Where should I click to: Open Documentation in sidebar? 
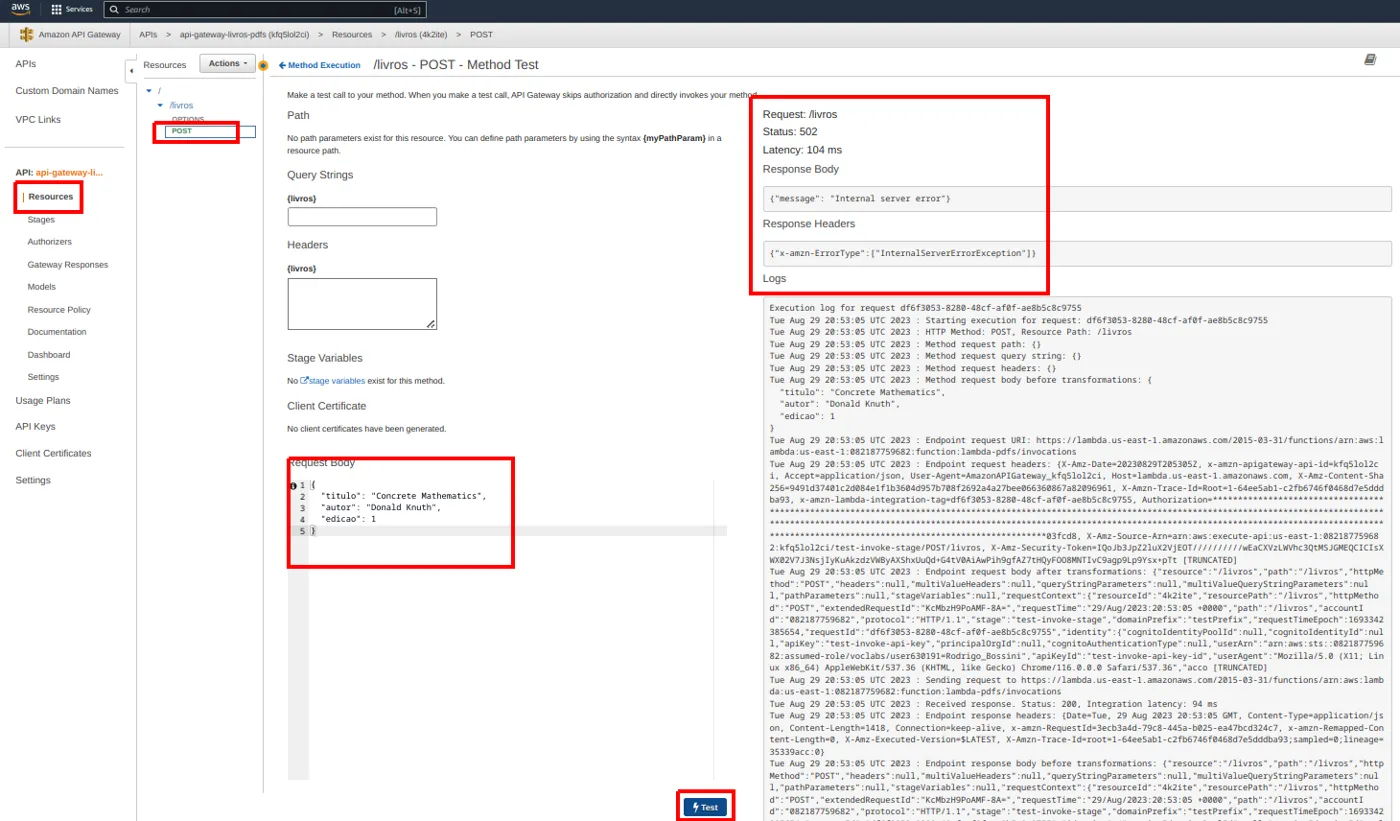click(x=57, y=332)
